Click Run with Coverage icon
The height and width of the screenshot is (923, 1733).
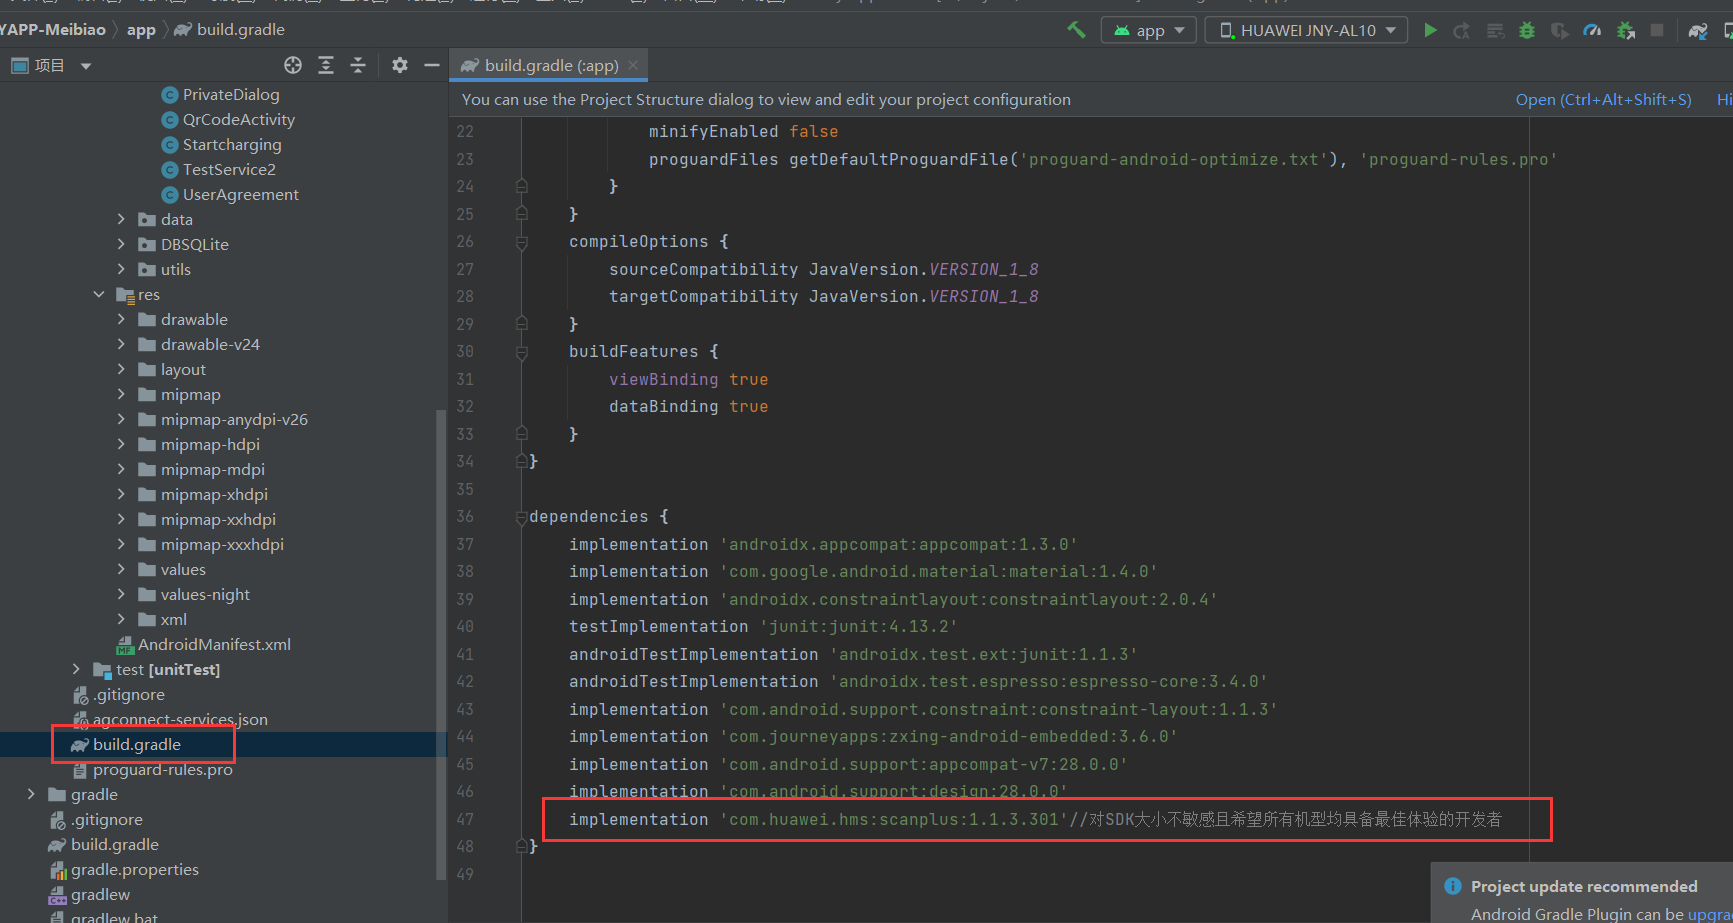point(1559,31)
